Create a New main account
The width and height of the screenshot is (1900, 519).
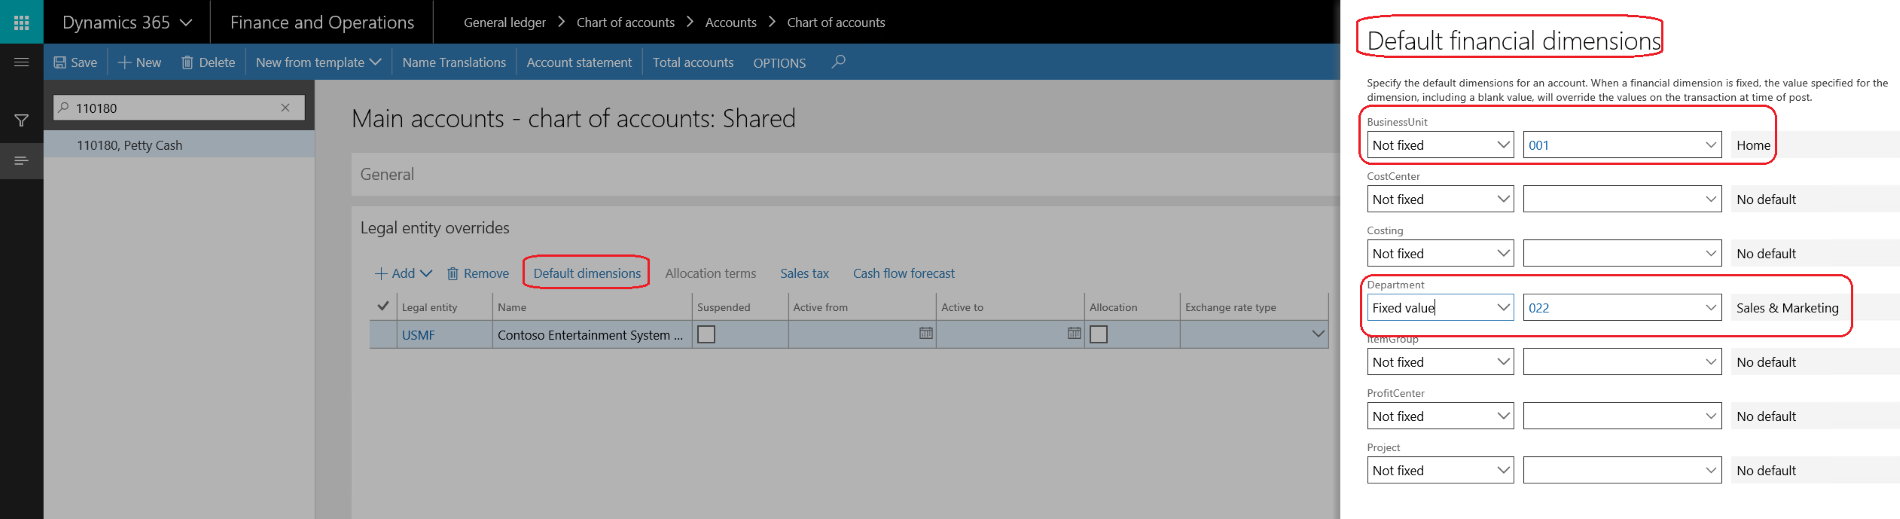tap(140, 62)
